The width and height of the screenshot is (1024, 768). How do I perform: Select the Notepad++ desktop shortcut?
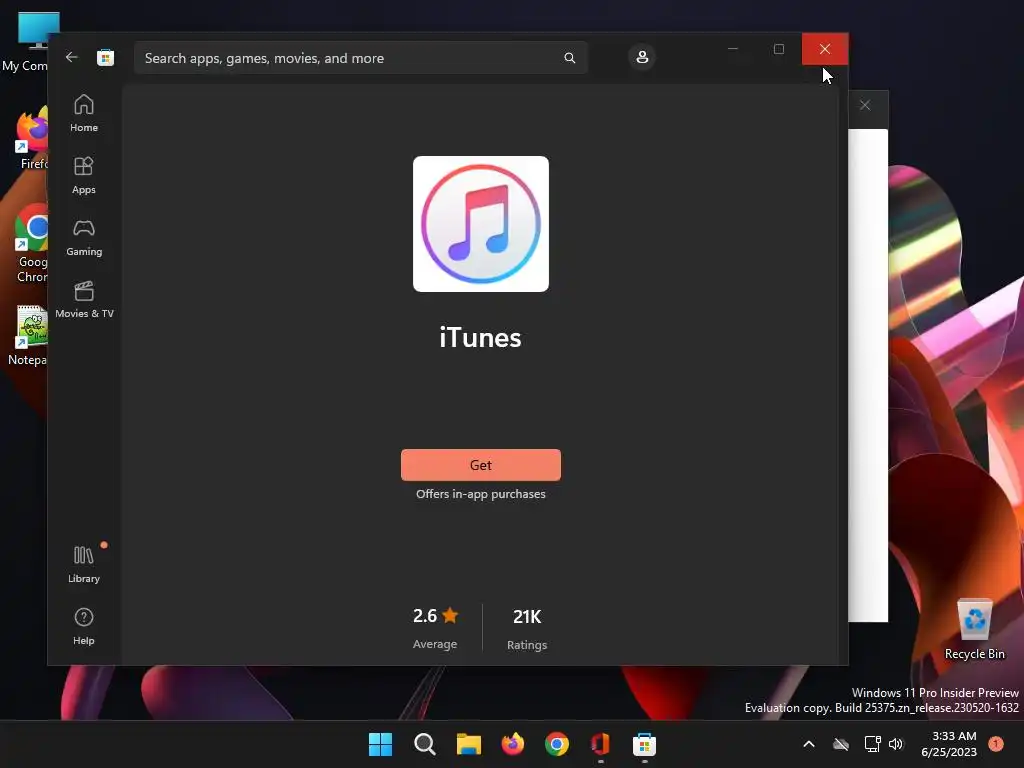coord(27,336)
